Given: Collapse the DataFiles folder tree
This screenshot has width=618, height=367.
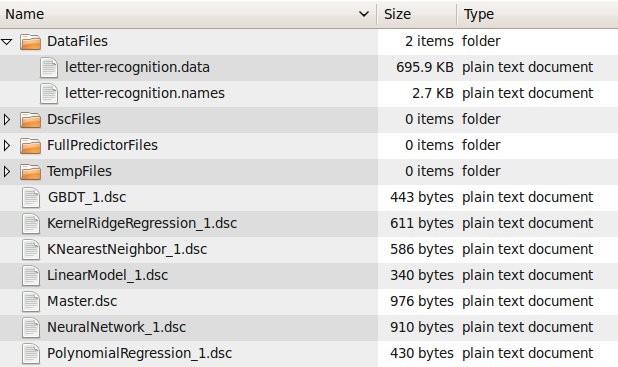Looking at the screenshot, I should (x=7, y=41).
